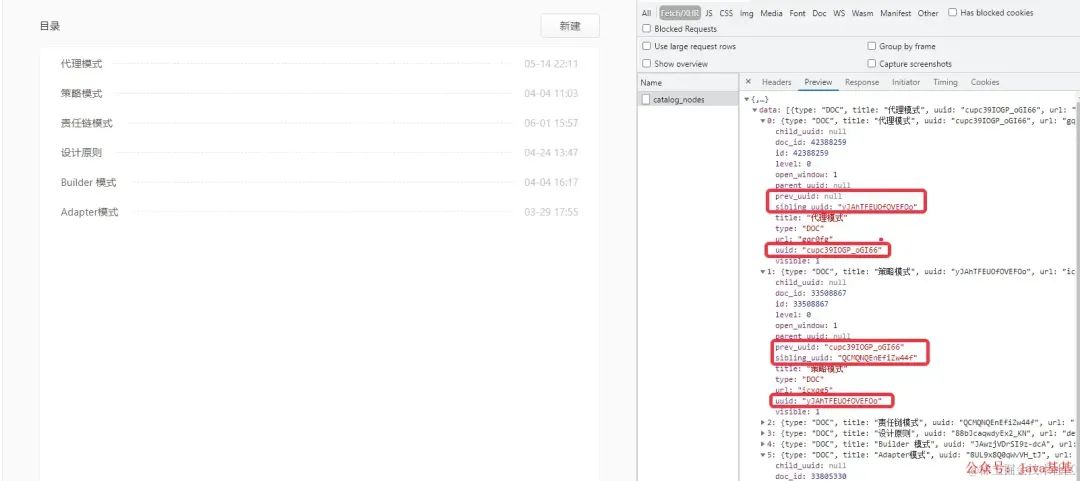1080x481 pixels.
Task: Open the Cookies tab
Action: (x=985, y=82)
